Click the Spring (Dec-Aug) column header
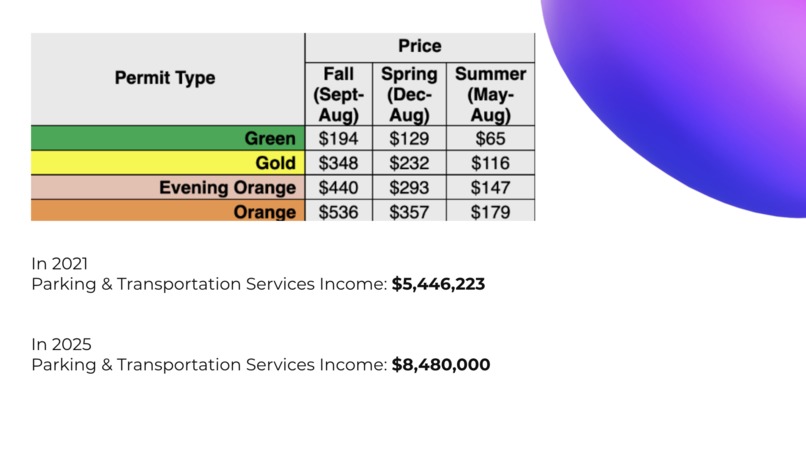The width and height of the screenshot is (806, 452). coord(409,95)
